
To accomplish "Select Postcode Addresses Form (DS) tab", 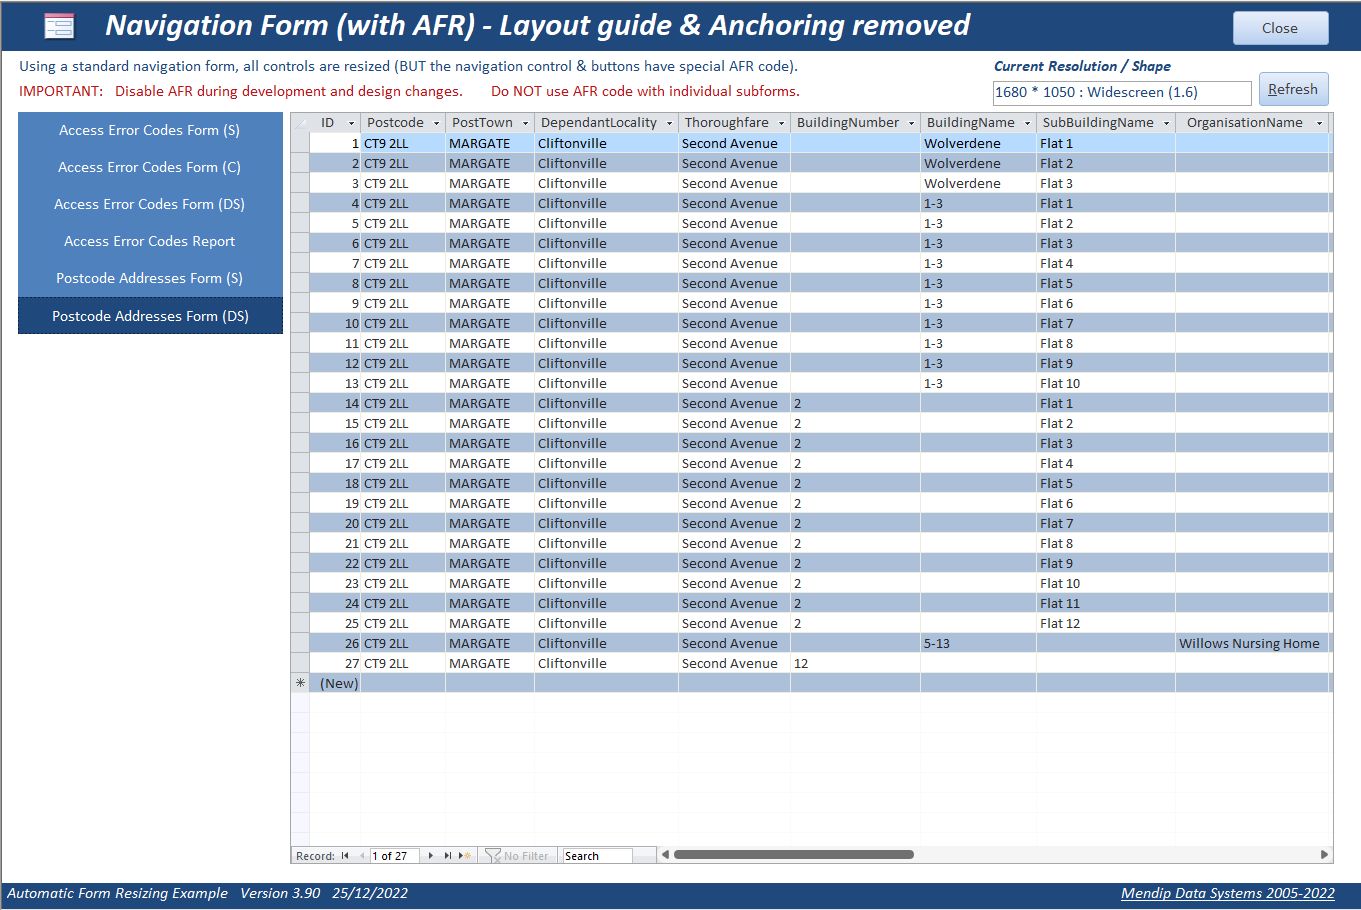I will click(150, 316).
